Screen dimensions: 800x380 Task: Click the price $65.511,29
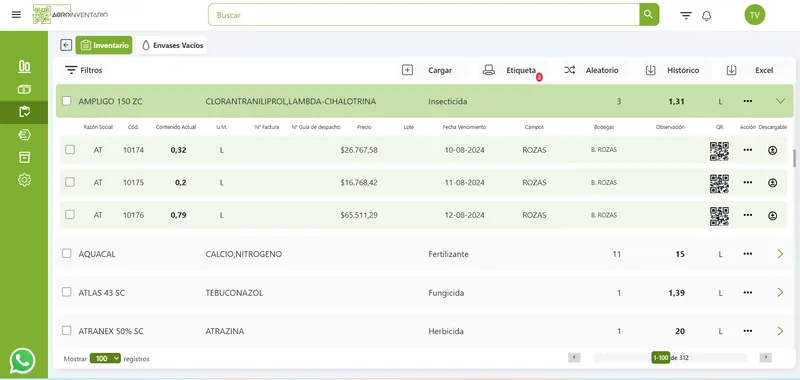pyautogui.click(x=359, y=215)
